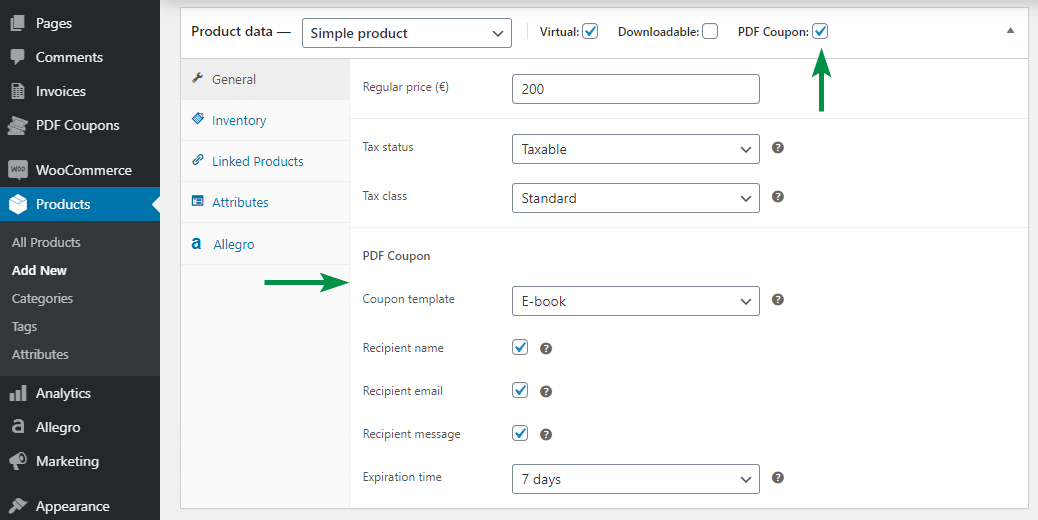Go to All Products in the sidebar
This screenshot has height=520, width=1038.
point(46,242)
